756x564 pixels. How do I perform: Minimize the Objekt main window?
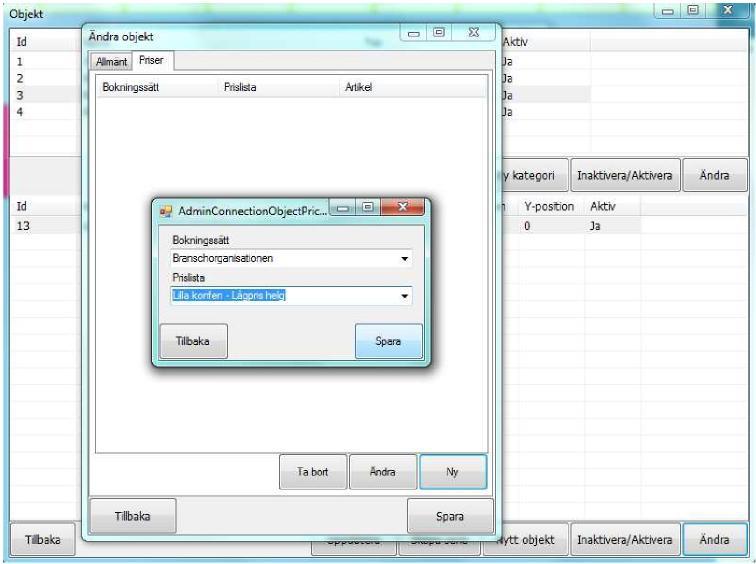(x=668, y=11)
